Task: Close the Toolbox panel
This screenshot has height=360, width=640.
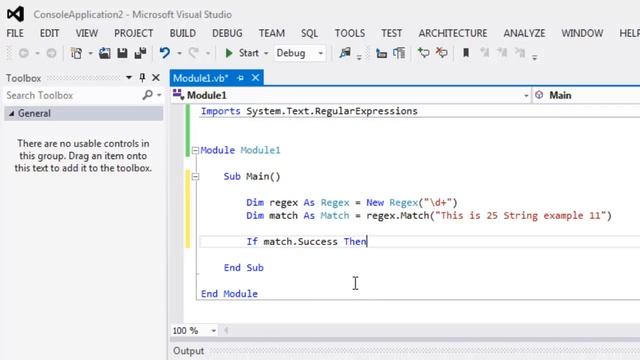Action: click(x=156, y=78)
